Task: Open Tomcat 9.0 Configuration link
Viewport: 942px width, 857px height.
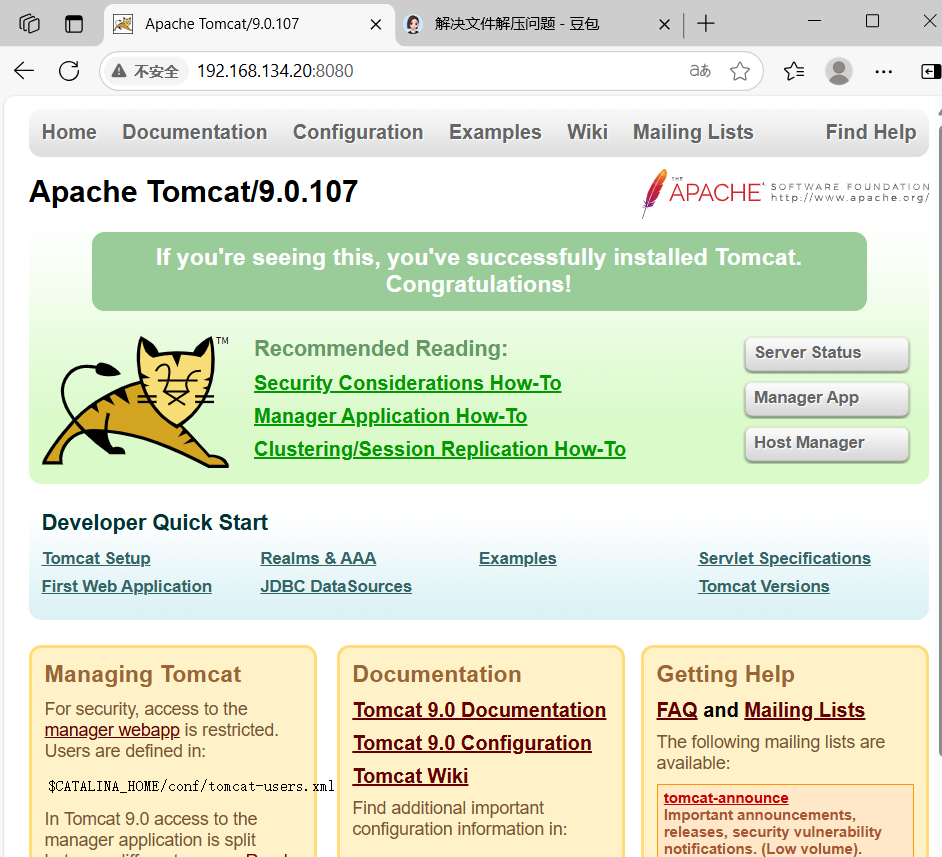Action: pos(472,743)
